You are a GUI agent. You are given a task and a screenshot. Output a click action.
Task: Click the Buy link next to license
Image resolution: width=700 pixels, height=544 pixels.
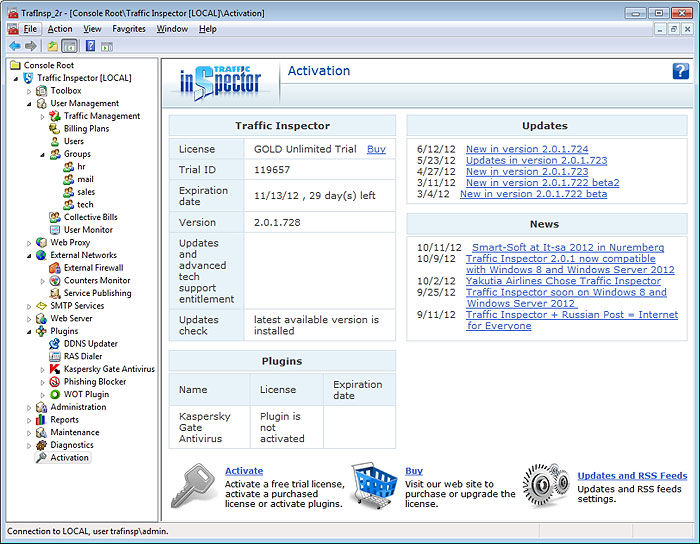click(x=376, y=149)
